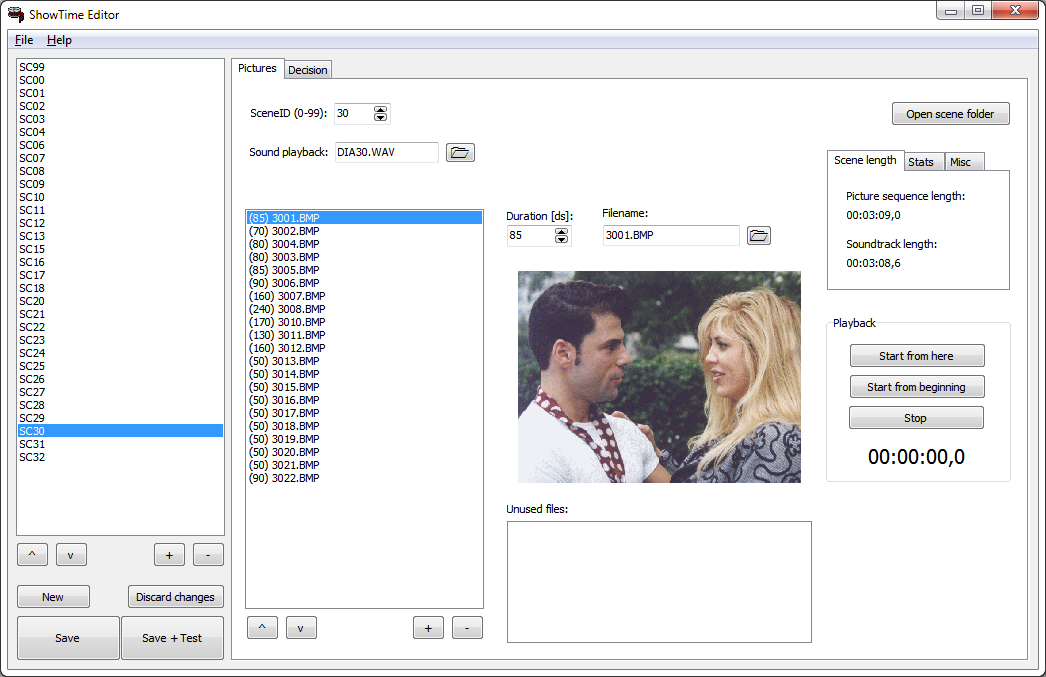Open the Help menu
This screenshot has width=1046, height=677.
[x=59, y=40]
